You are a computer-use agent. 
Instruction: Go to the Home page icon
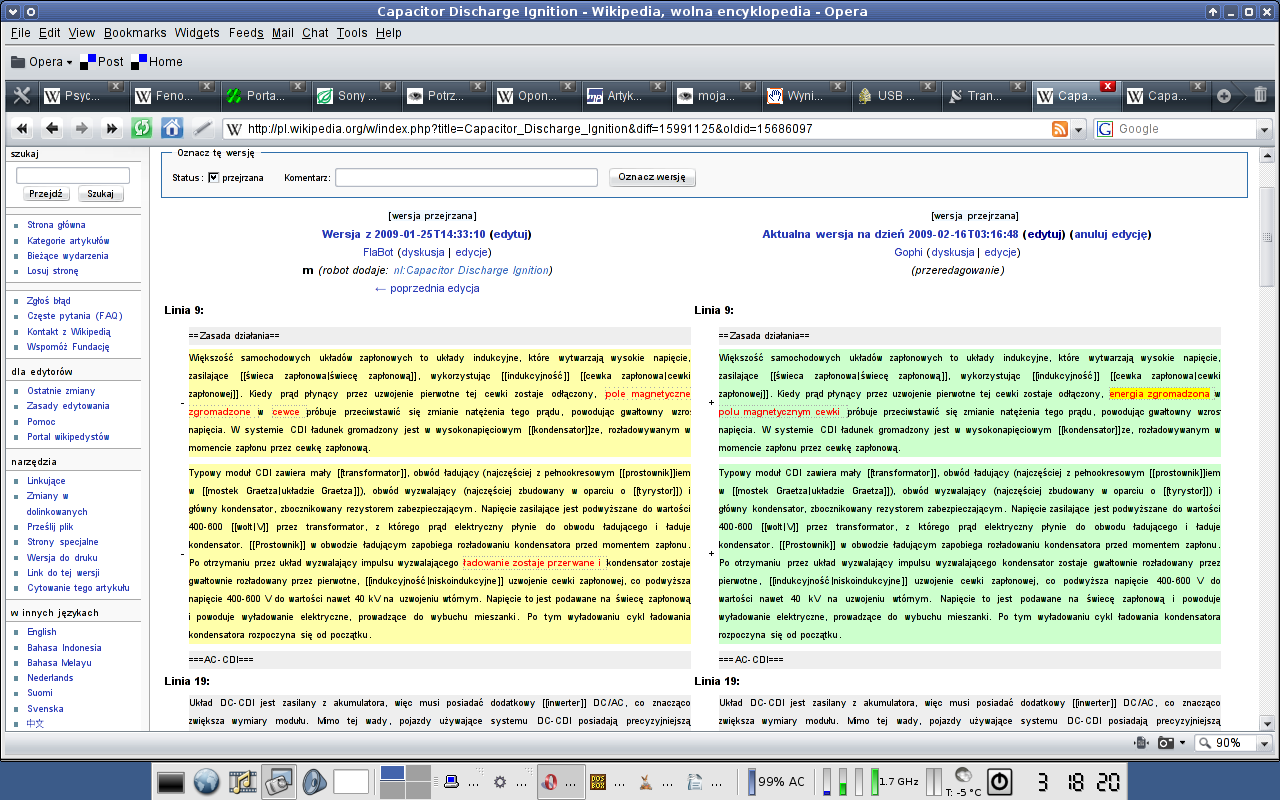click(172, 128)
